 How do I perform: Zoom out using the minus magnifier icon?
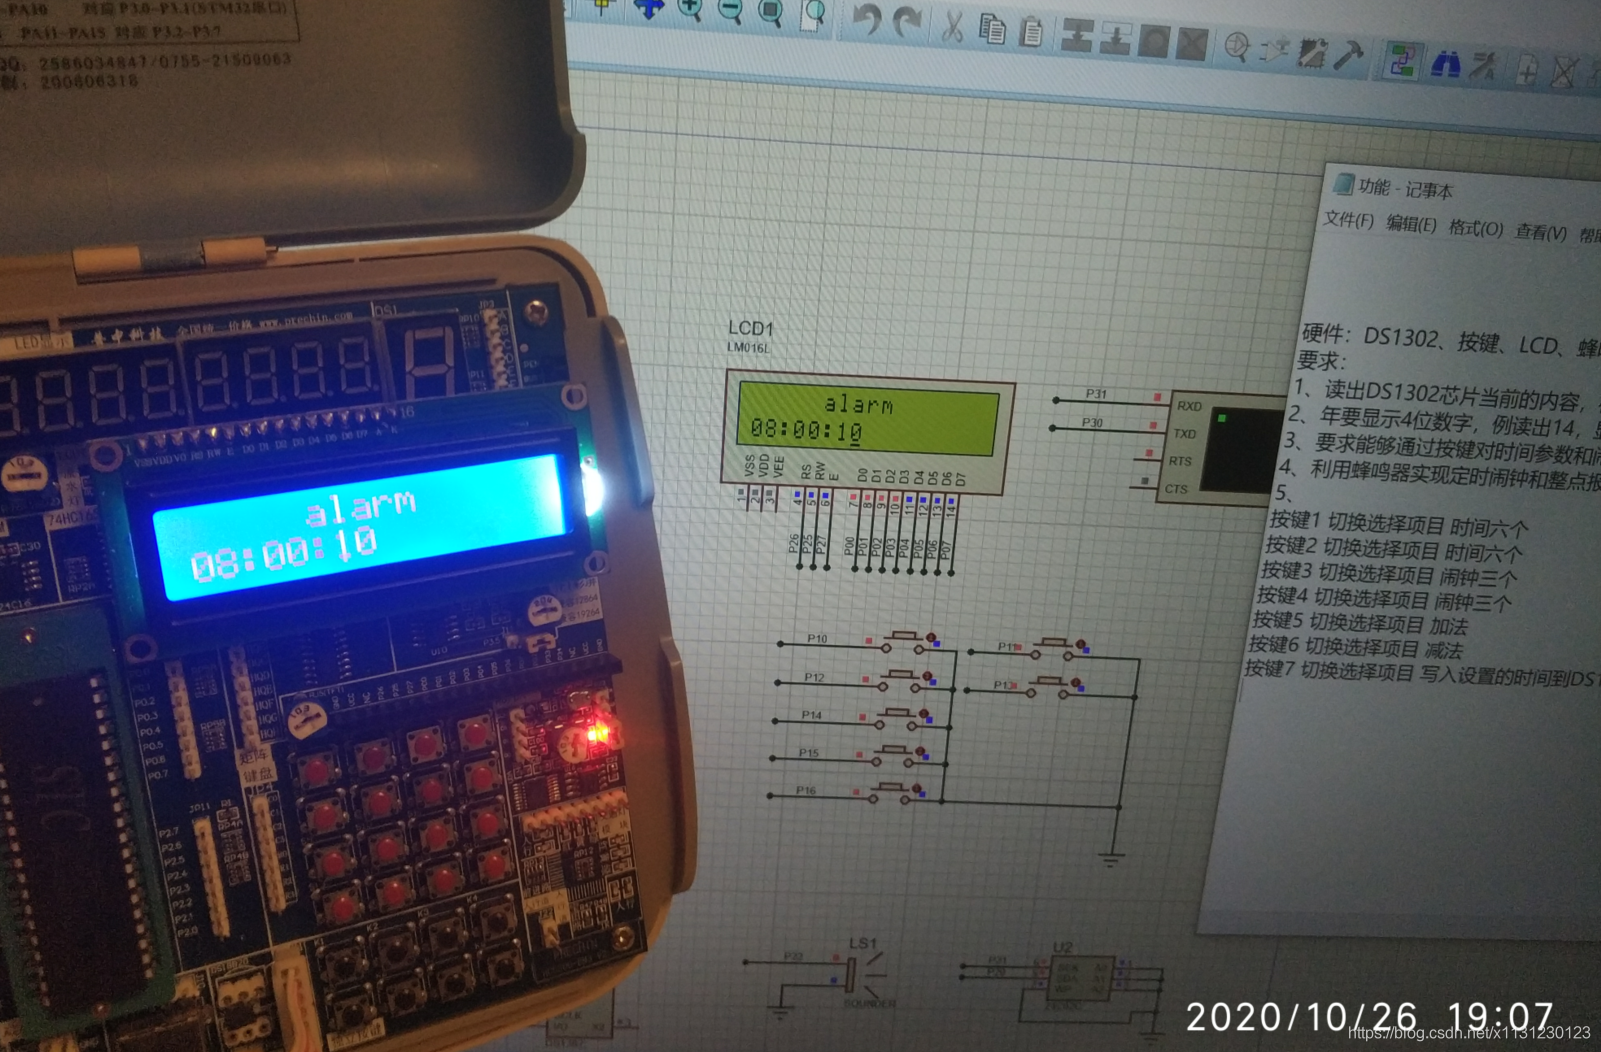730,11
